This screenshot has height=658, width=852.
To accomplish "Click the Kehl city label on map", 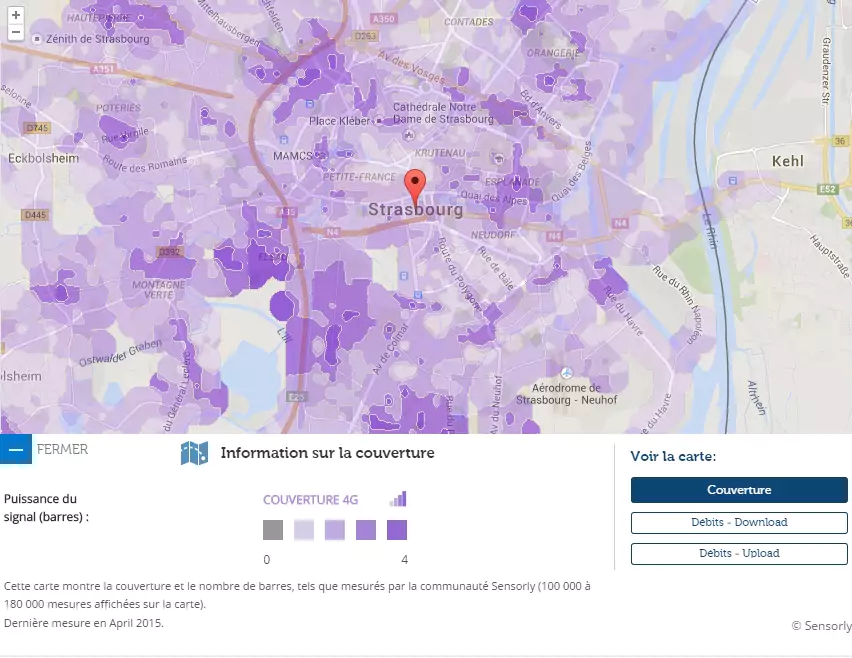I will coord(788,161).
